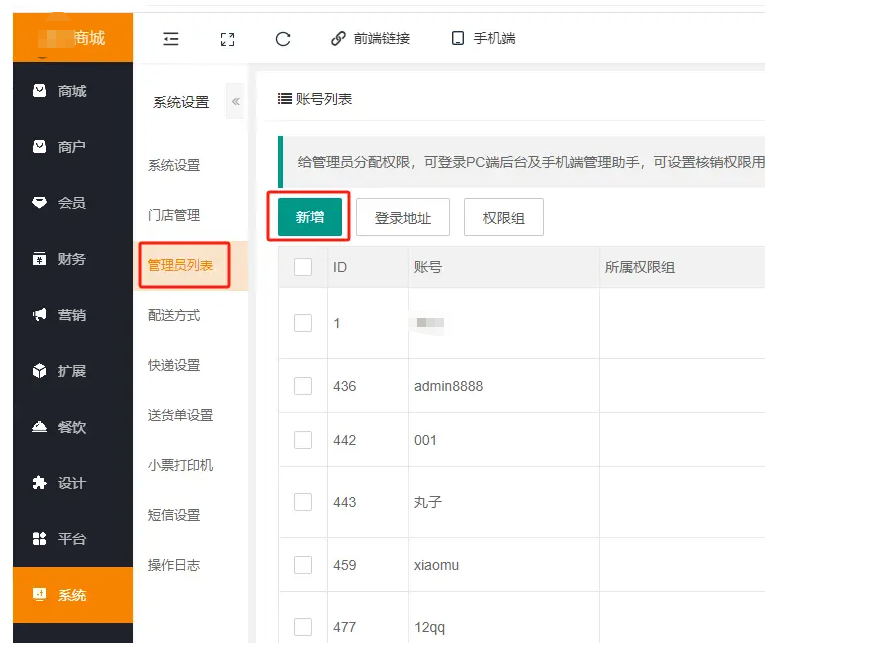Open 营销 marketing section

click(x=72, y=315)
